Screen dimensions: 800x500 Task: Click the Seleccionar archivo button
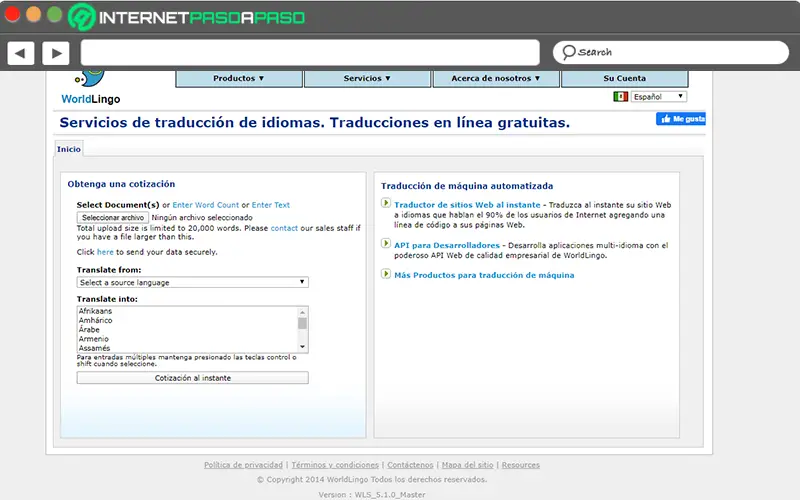(x=113, y=217)
